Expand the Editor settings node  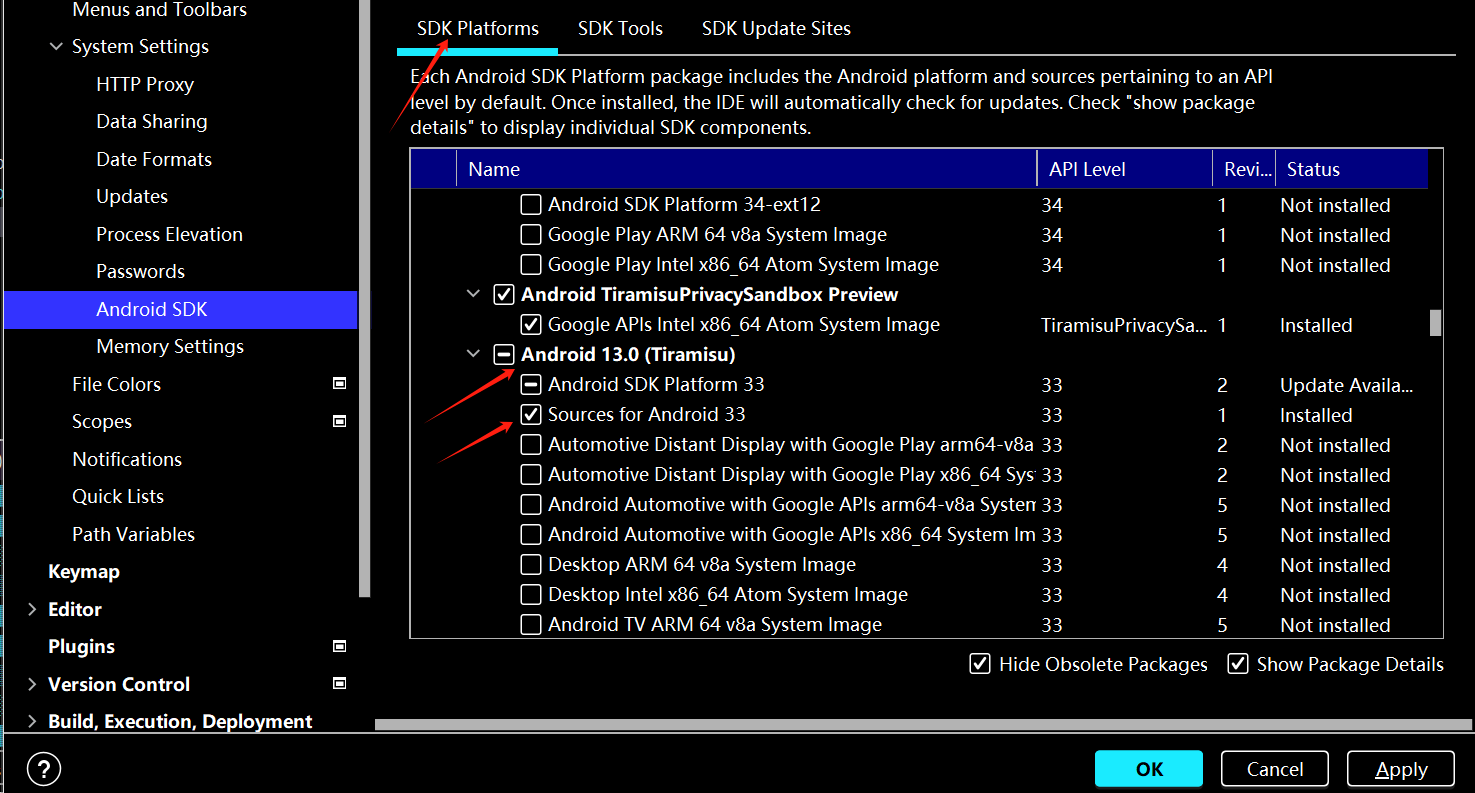tap(32, 609)
